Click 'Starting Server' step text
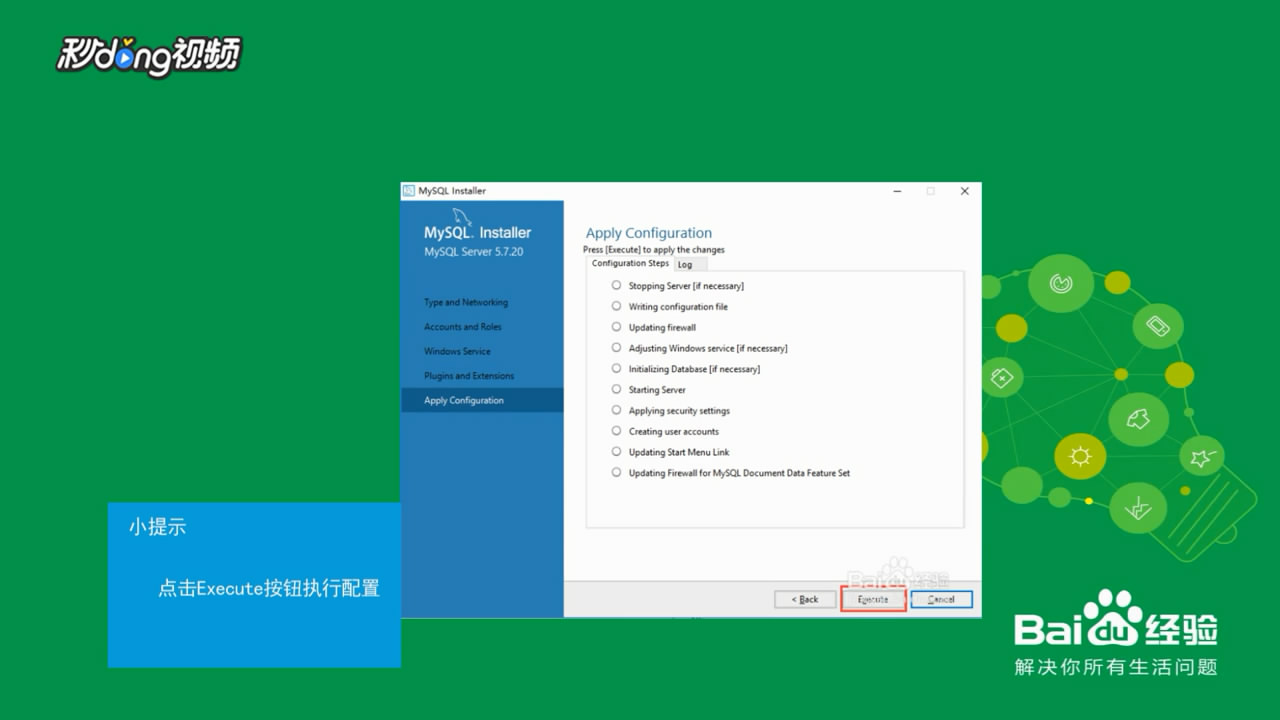The height and width of the screenshot is (720, 1280). pyautogui.click(x=657, y=390)
